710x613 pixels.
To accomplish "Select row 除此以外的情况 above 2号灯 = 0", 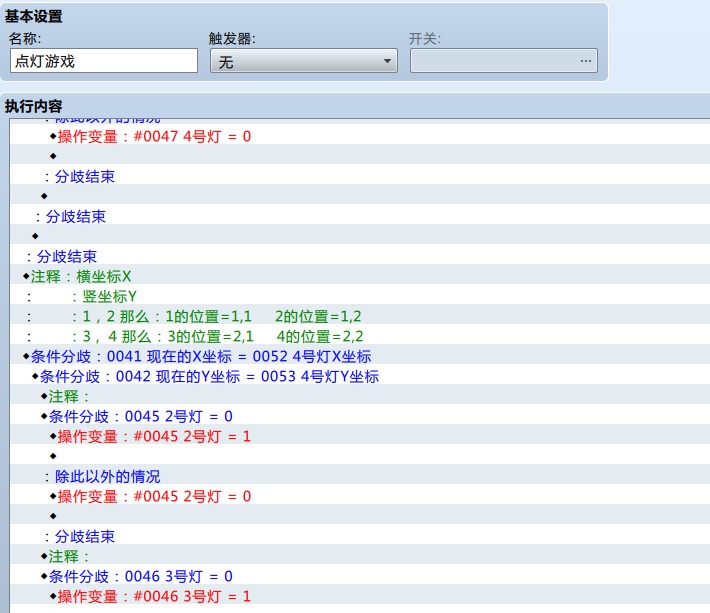I will coord(360,476).
